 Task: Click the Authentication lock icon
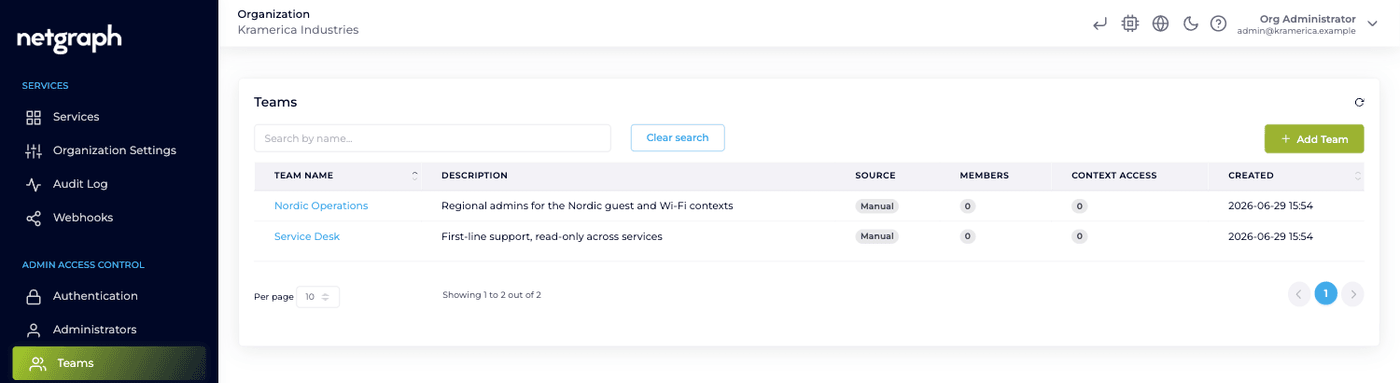tap(34, 296)
